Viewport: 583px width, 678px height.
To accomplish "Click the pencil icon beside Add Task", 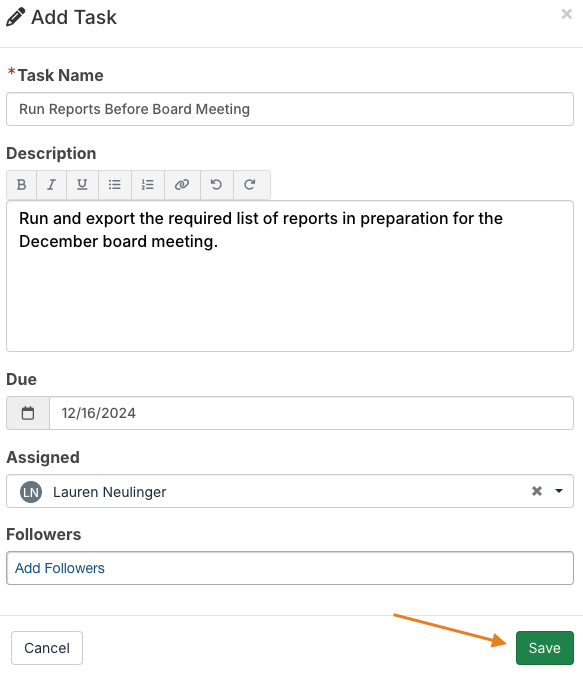I will (x=15, y=17).
